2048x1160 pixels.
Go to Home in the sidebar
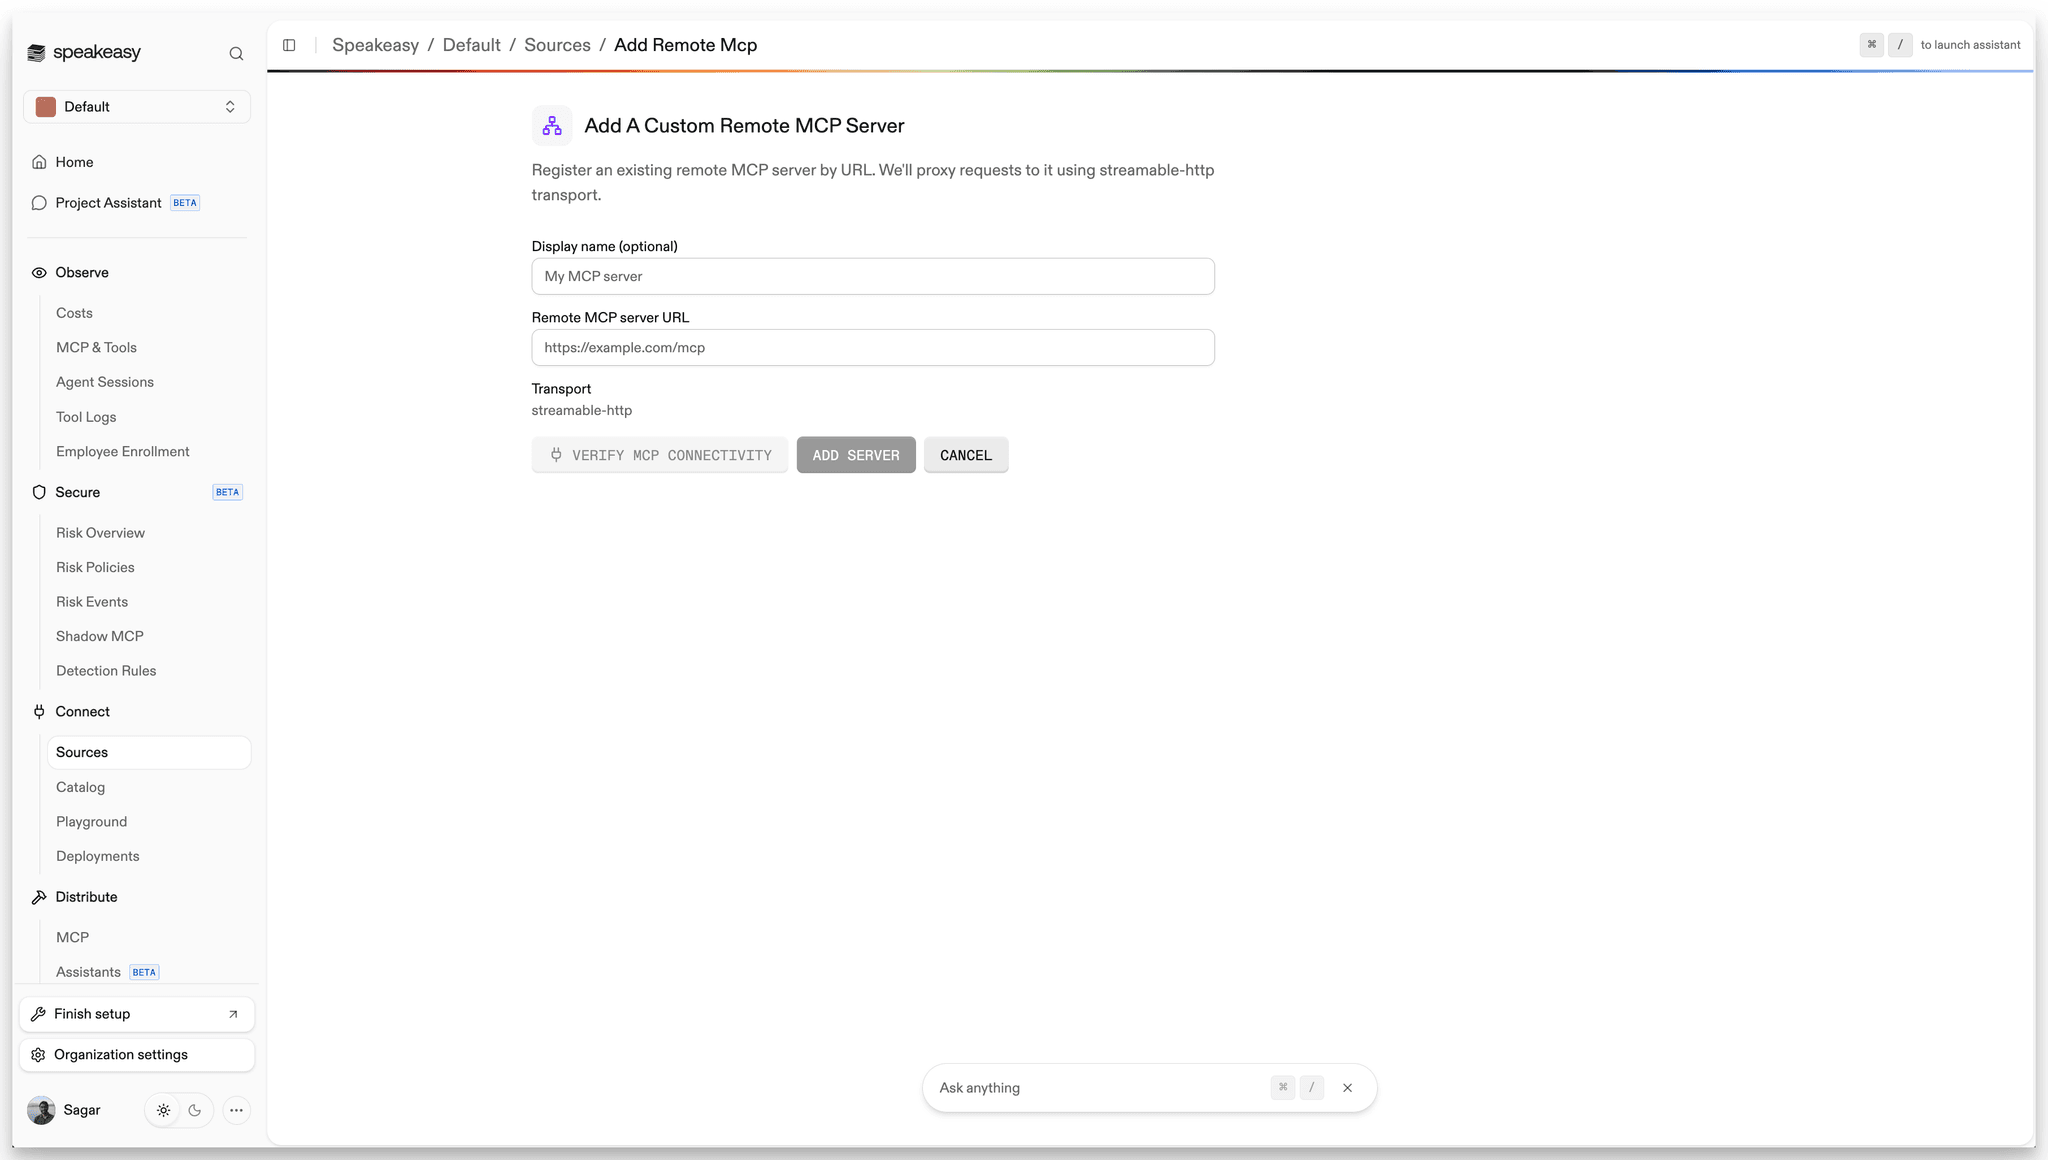pyautogui.click(x=74, y=162)
